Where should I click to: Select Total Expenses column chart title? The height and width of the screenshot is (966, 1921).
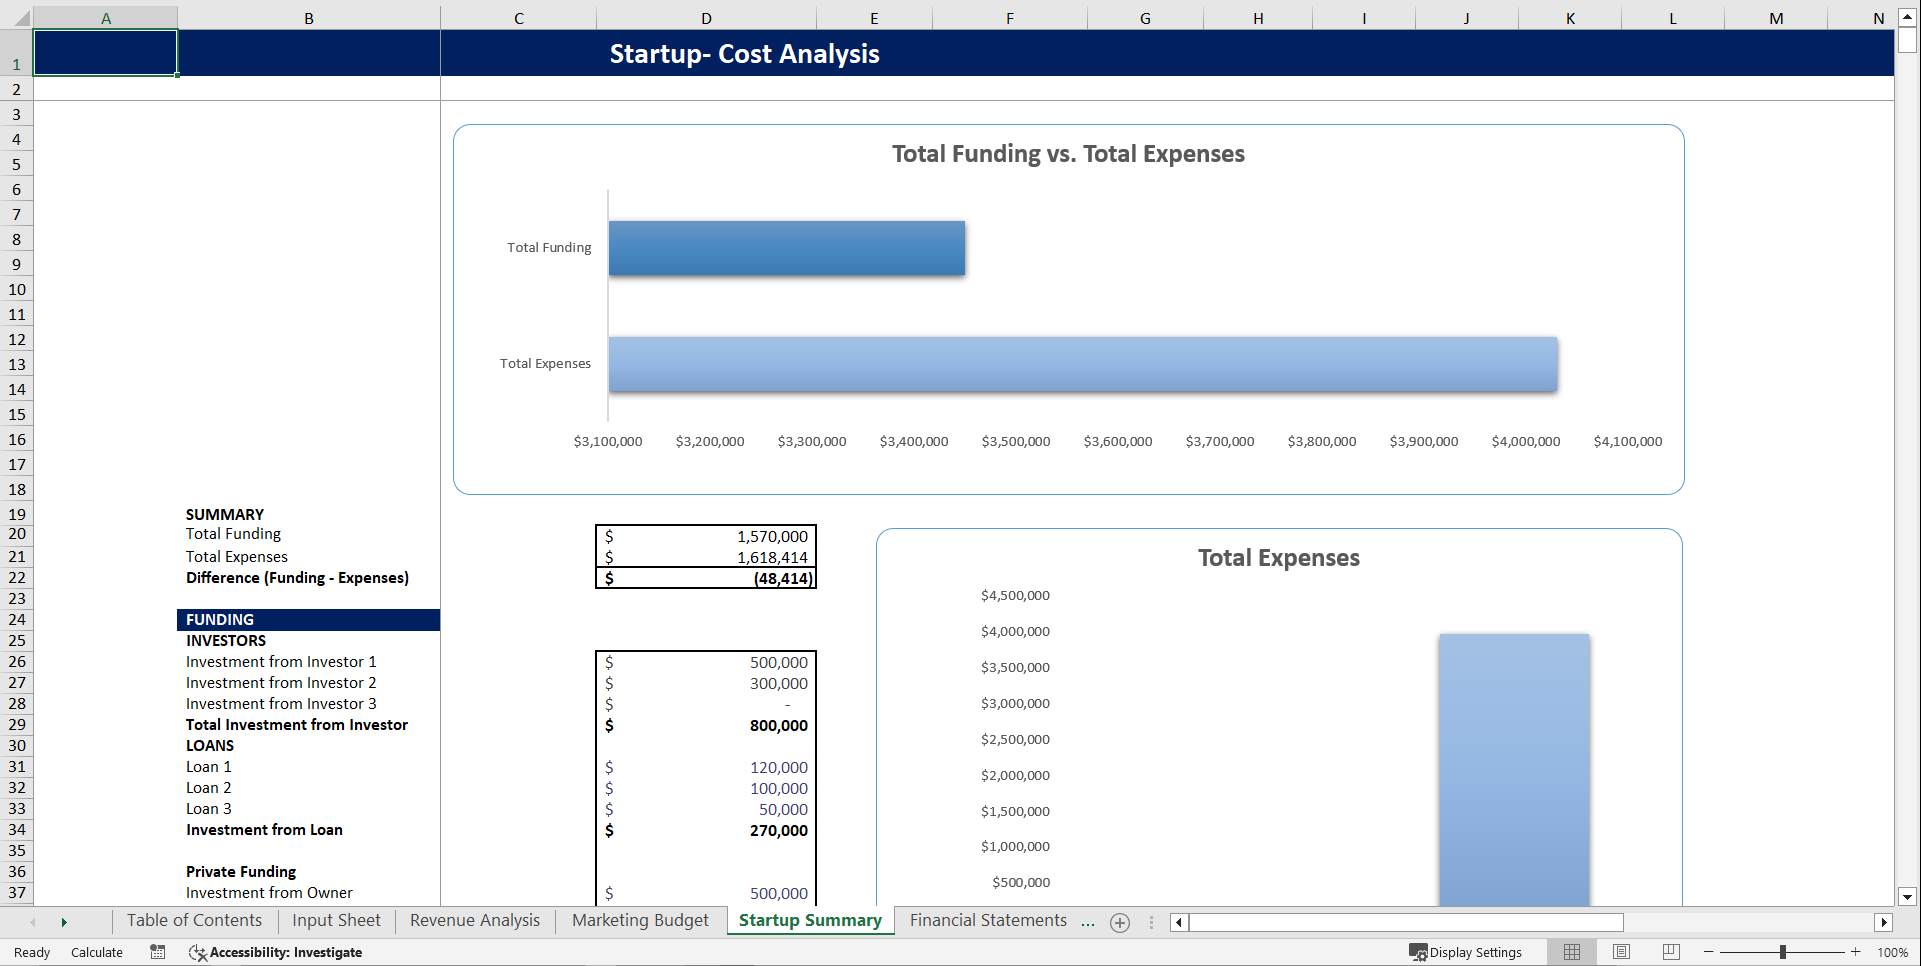click(x=1279, y=558)
